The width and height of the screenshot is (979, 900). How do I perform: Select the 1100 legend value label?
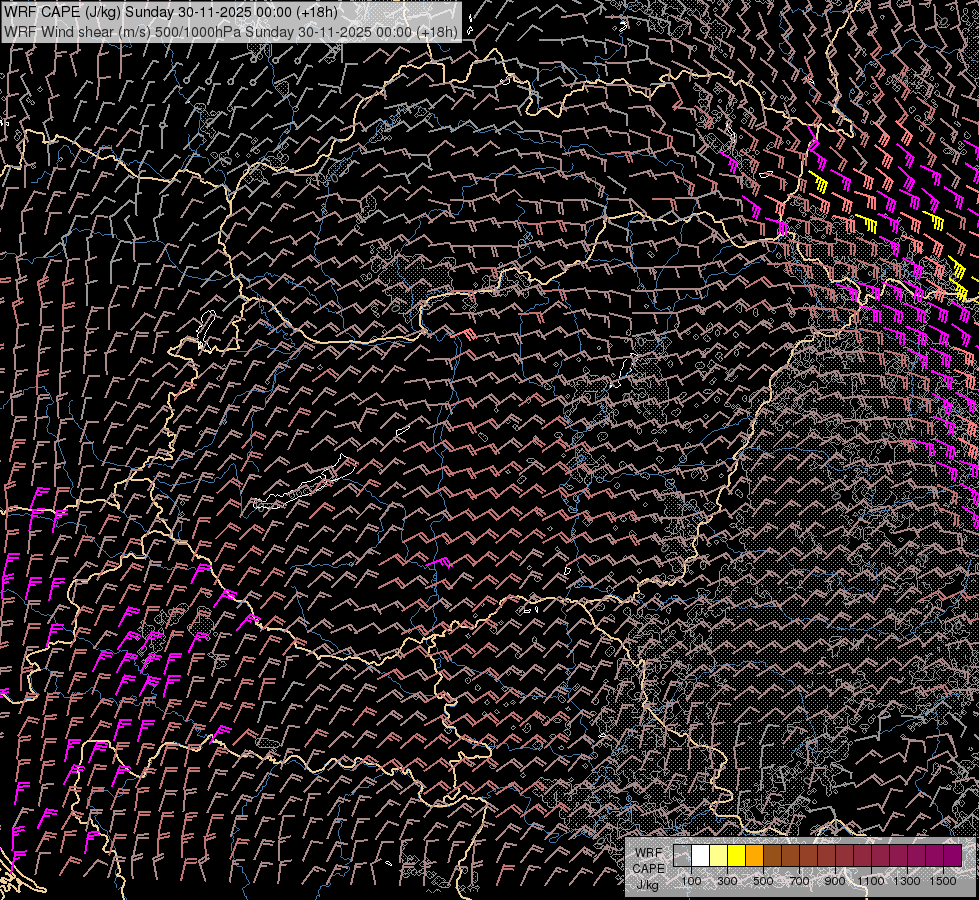tap(871, 881)
